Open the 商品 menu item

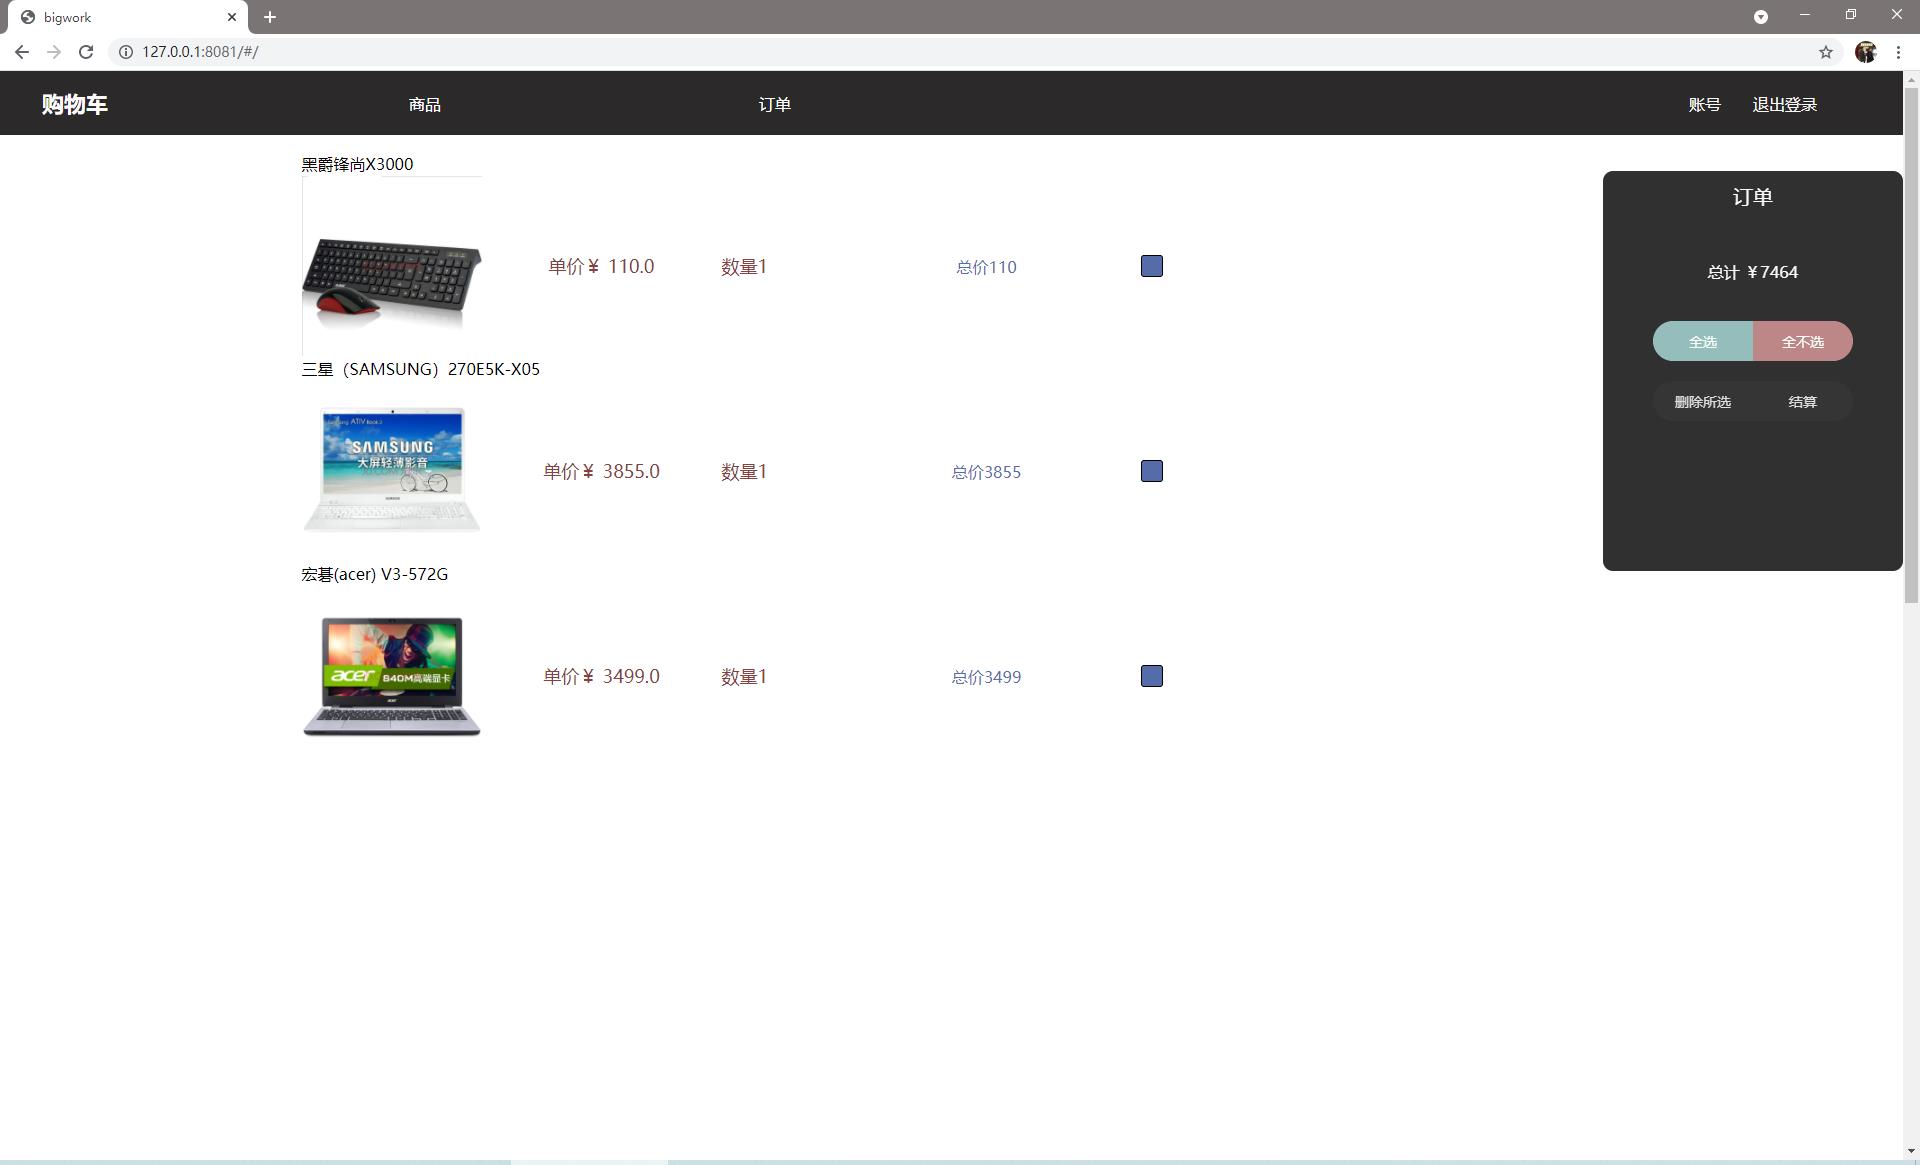coord(425,104)
